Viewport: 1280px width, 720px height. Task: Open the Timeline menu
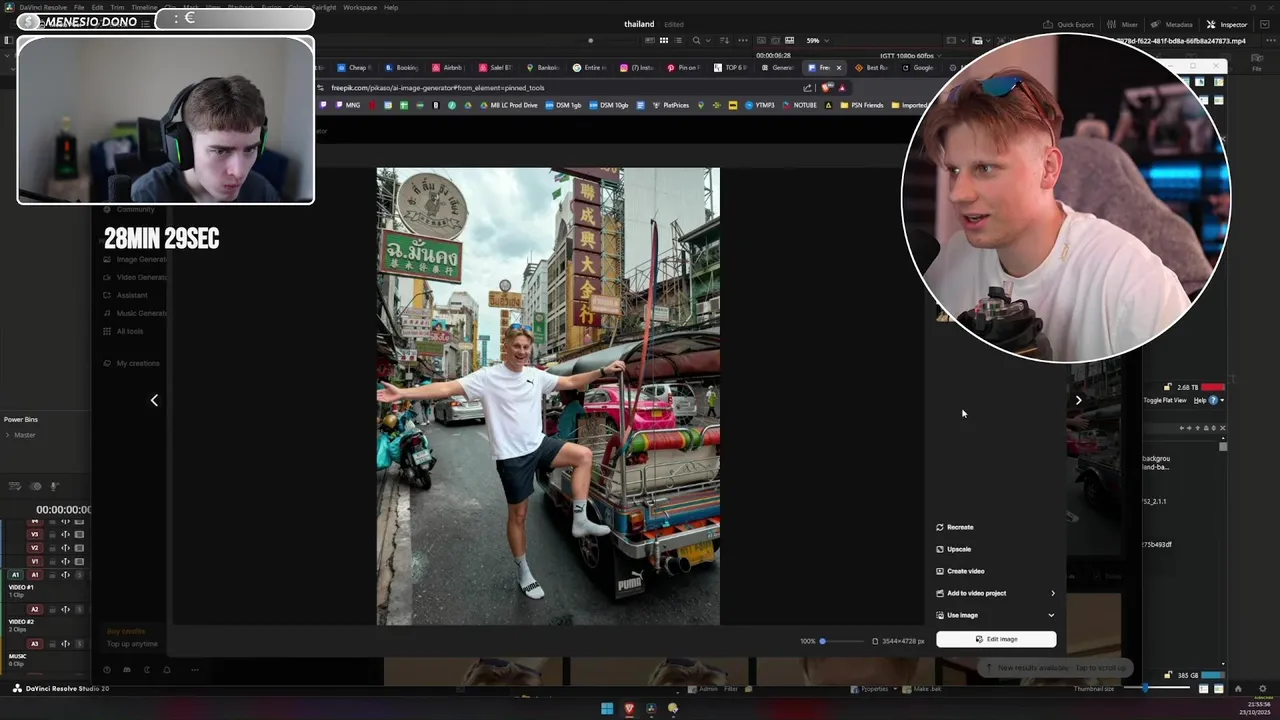coord(144,7)
